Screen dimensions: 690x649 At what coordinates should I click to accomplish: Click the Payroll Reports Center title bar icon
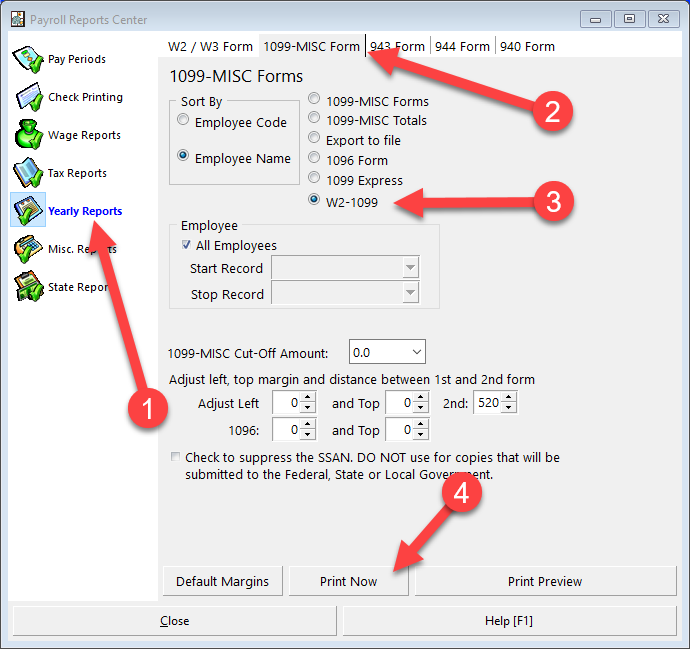(x=17, y=20)
